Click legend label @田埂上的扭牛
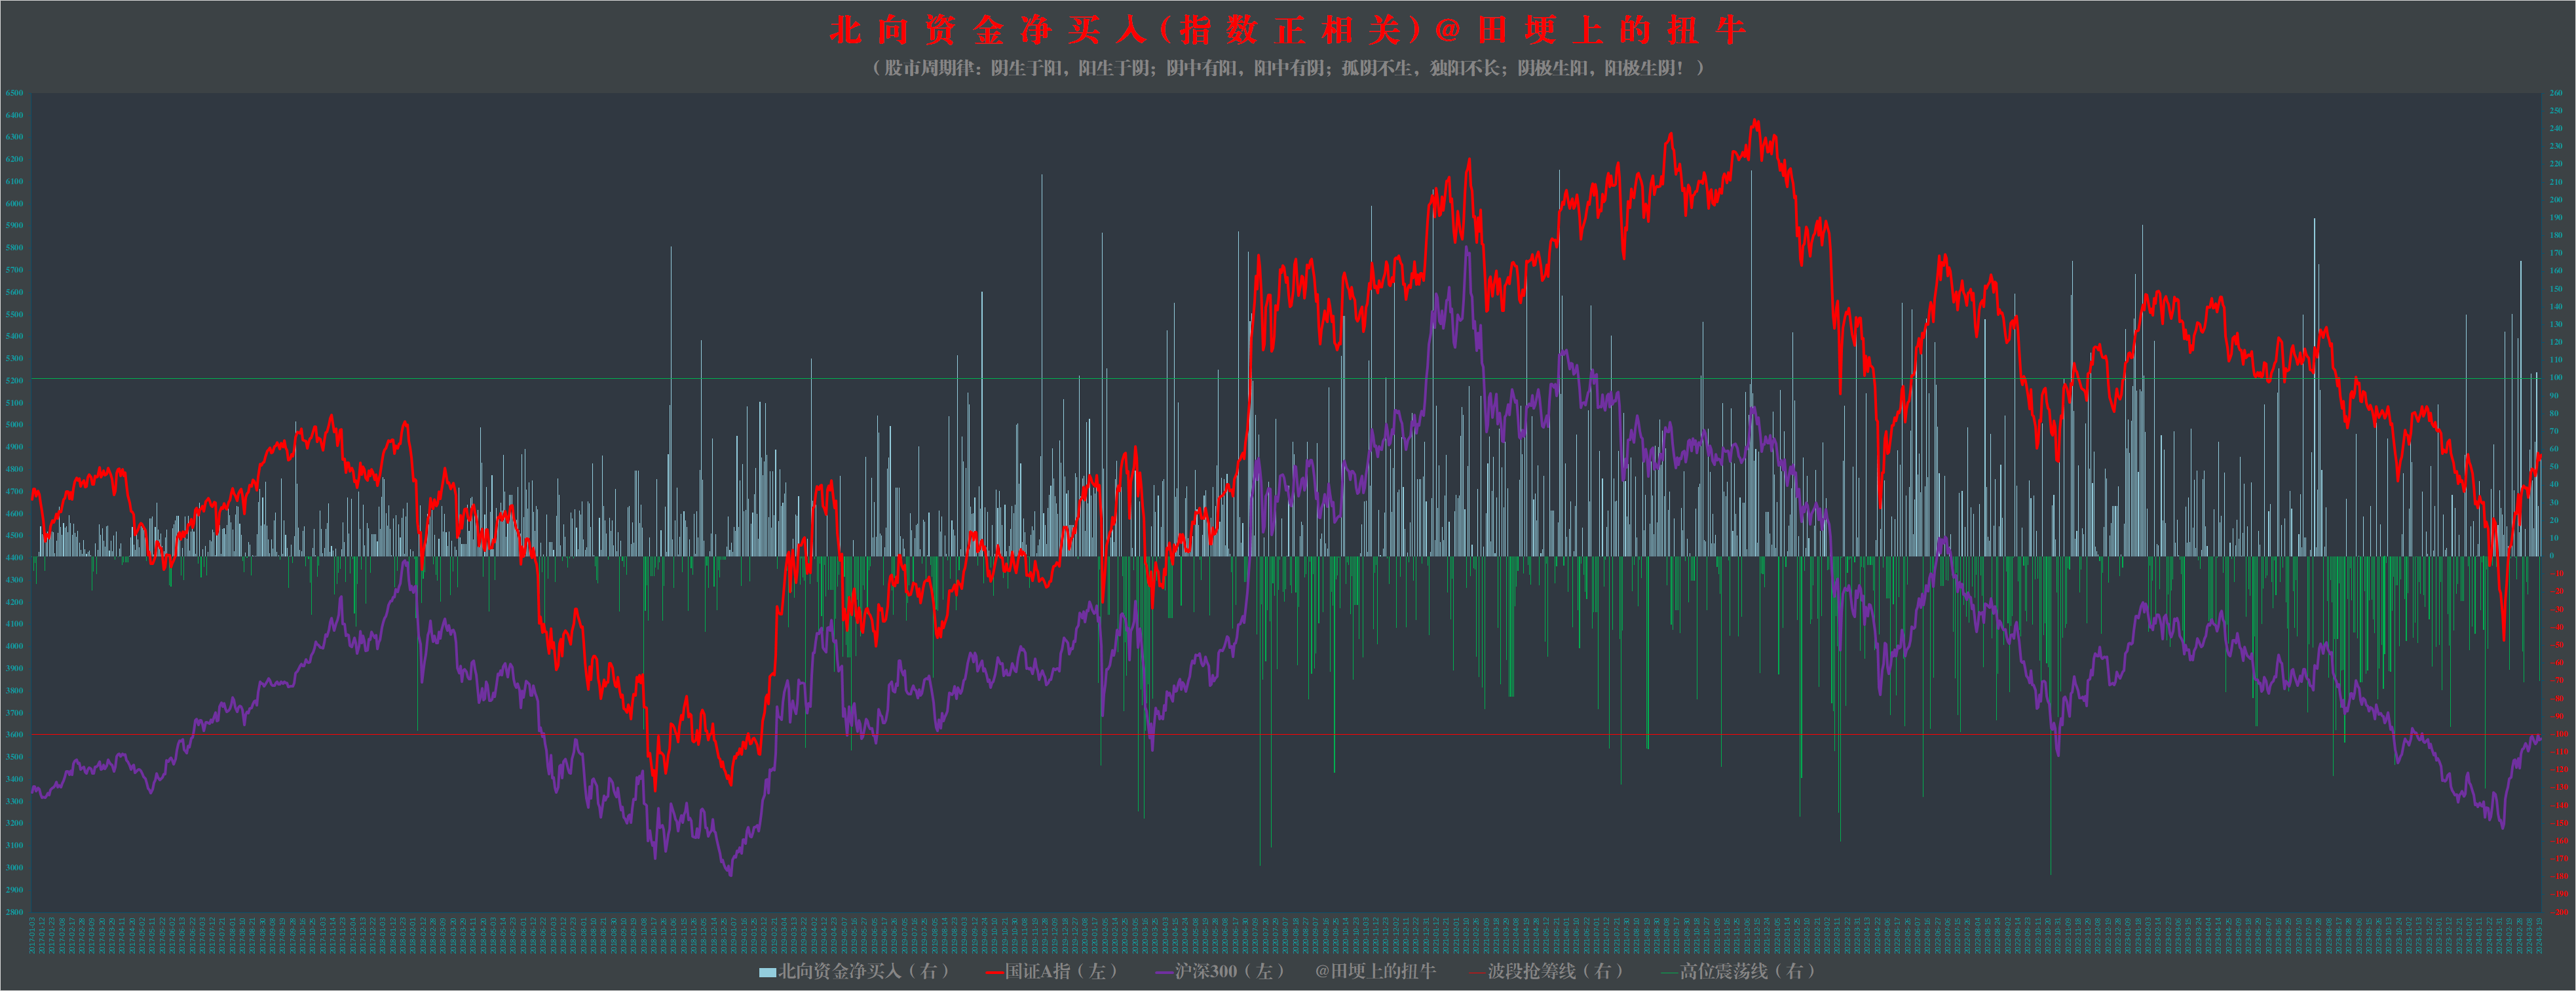Image resolution: width=2576 pixels, height=991 pixels. [x=1375, y=971]
